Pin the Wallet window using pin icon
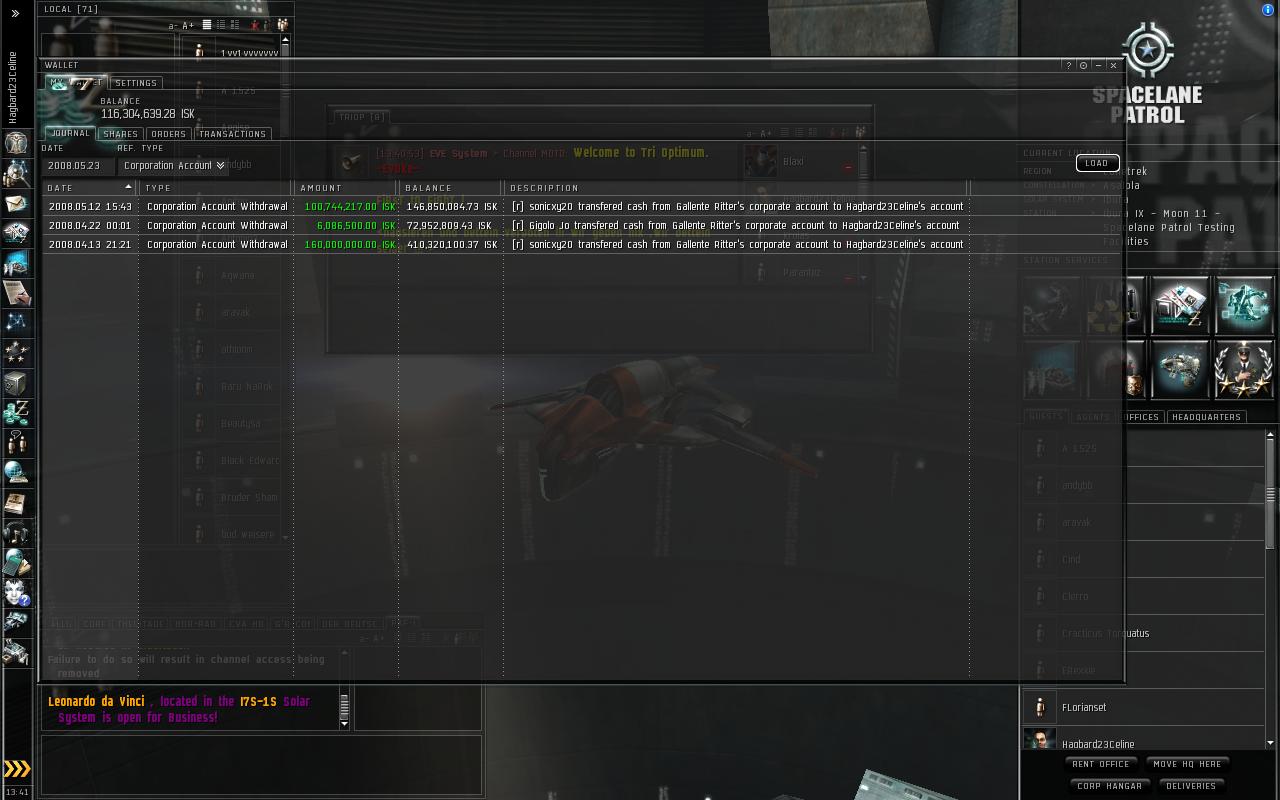Viewport: 1280px width, 800px height. pos(1083,66)
